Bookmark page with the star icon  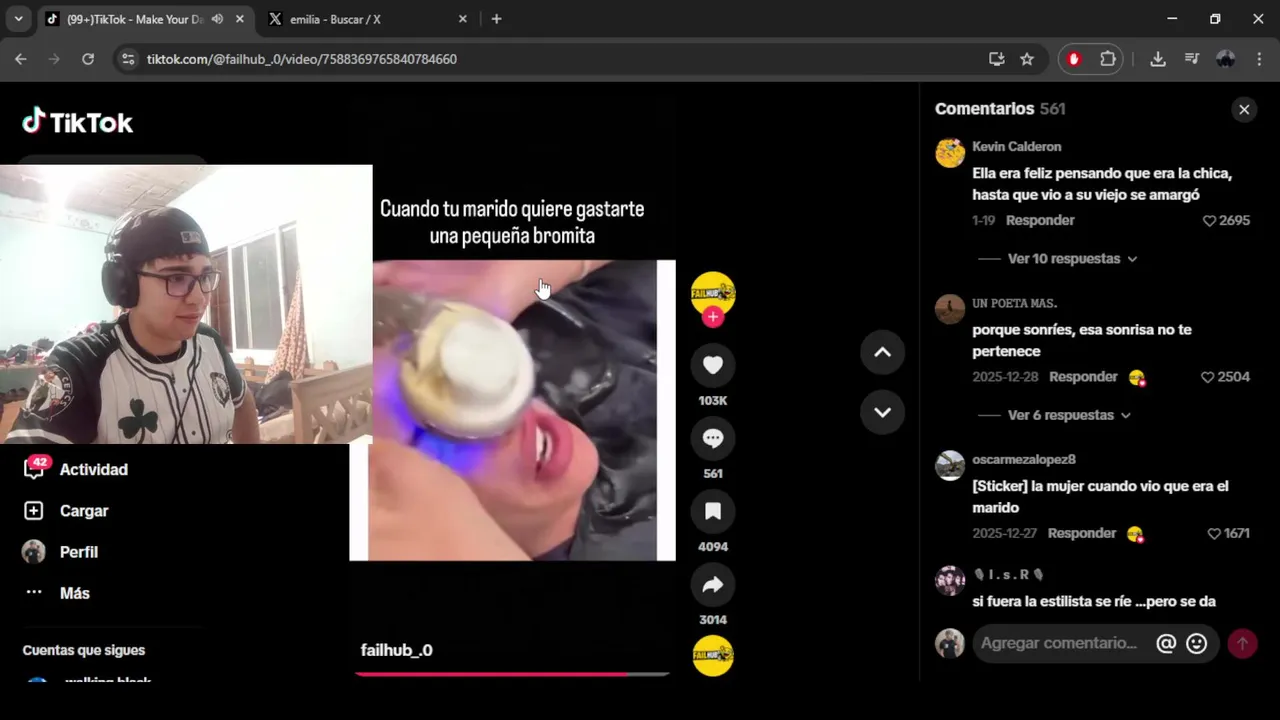(x=1027, y=59)
